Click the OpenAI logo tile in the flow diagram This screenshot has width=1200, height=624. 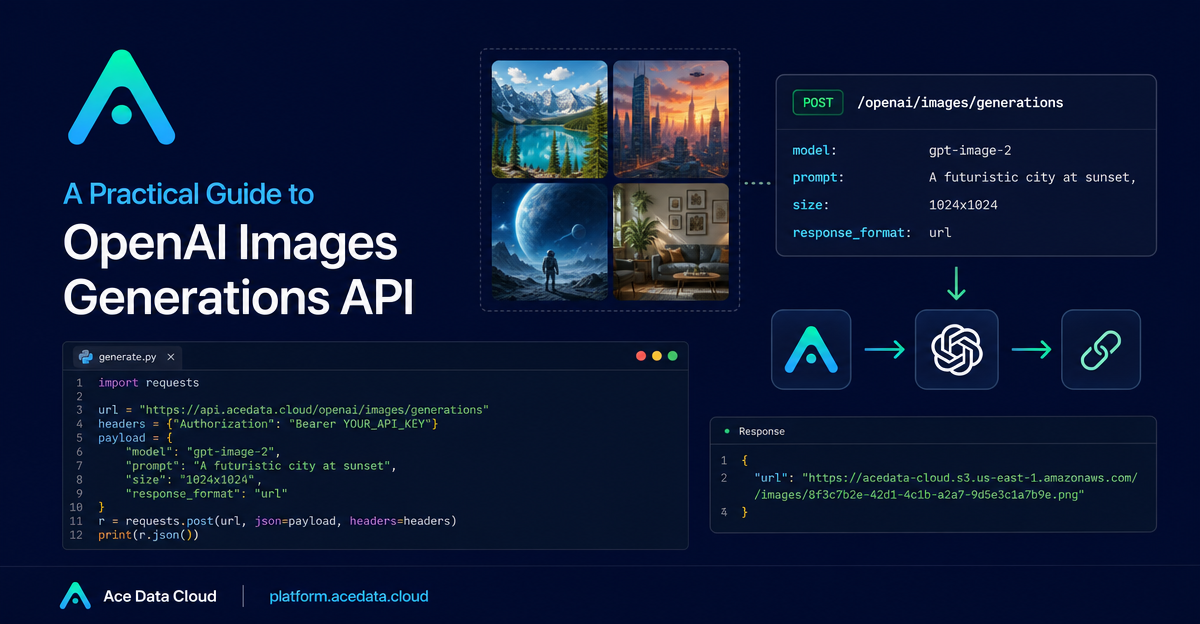coord(957,349)
